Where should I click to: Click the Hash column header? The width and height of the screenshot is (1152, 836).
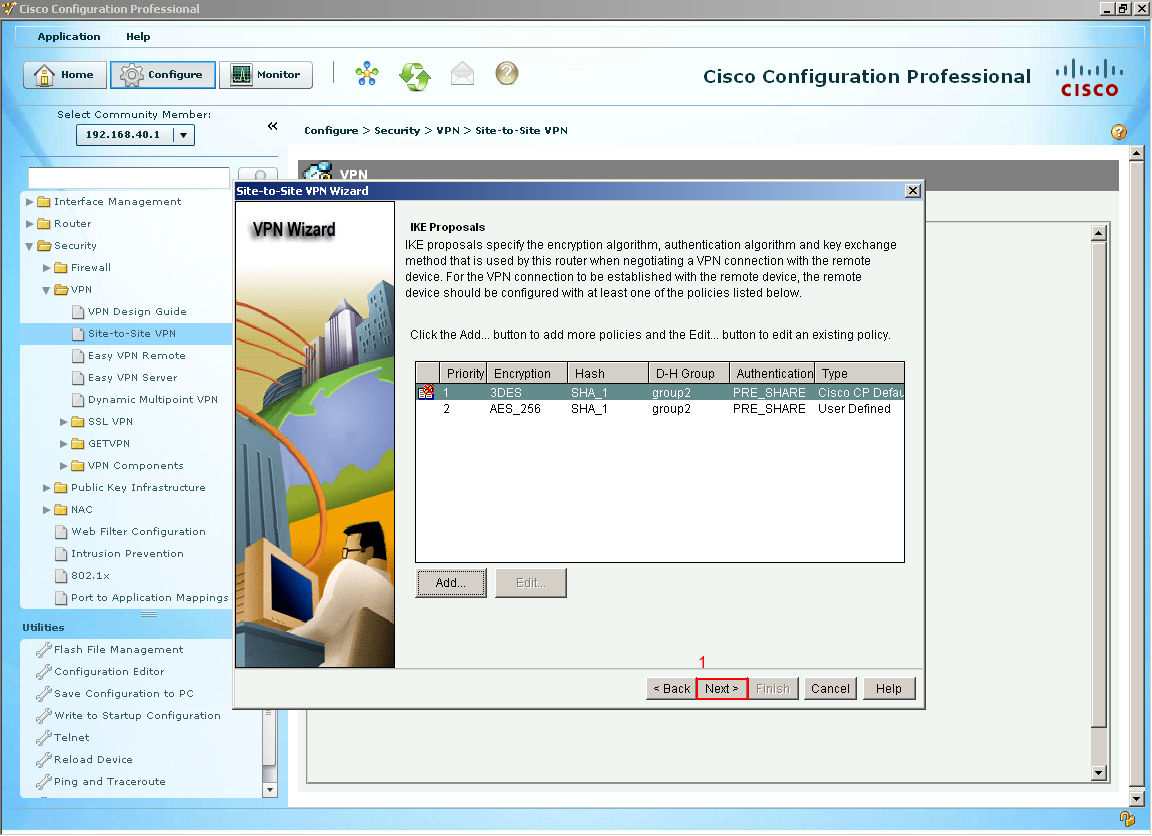point(608,374)
